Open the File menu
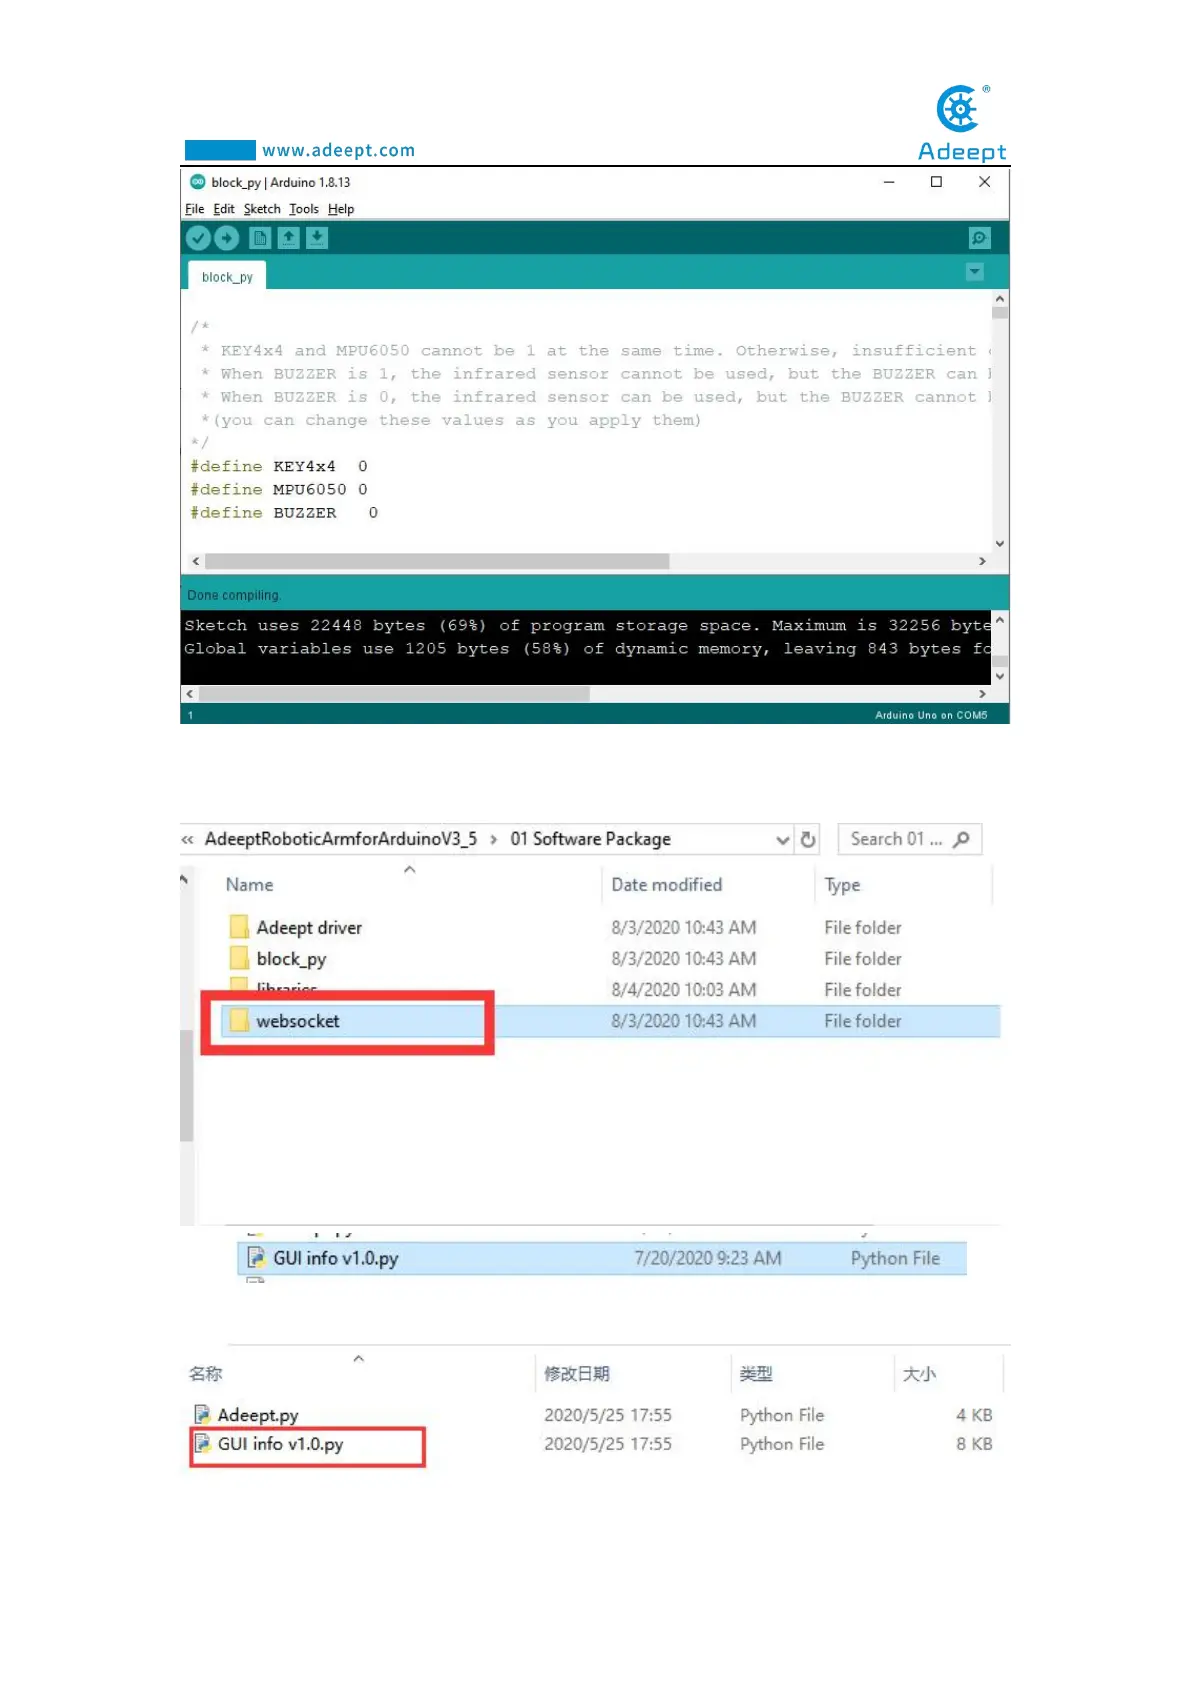Viewport: 1191px width, 1684px height. [194, 209]
